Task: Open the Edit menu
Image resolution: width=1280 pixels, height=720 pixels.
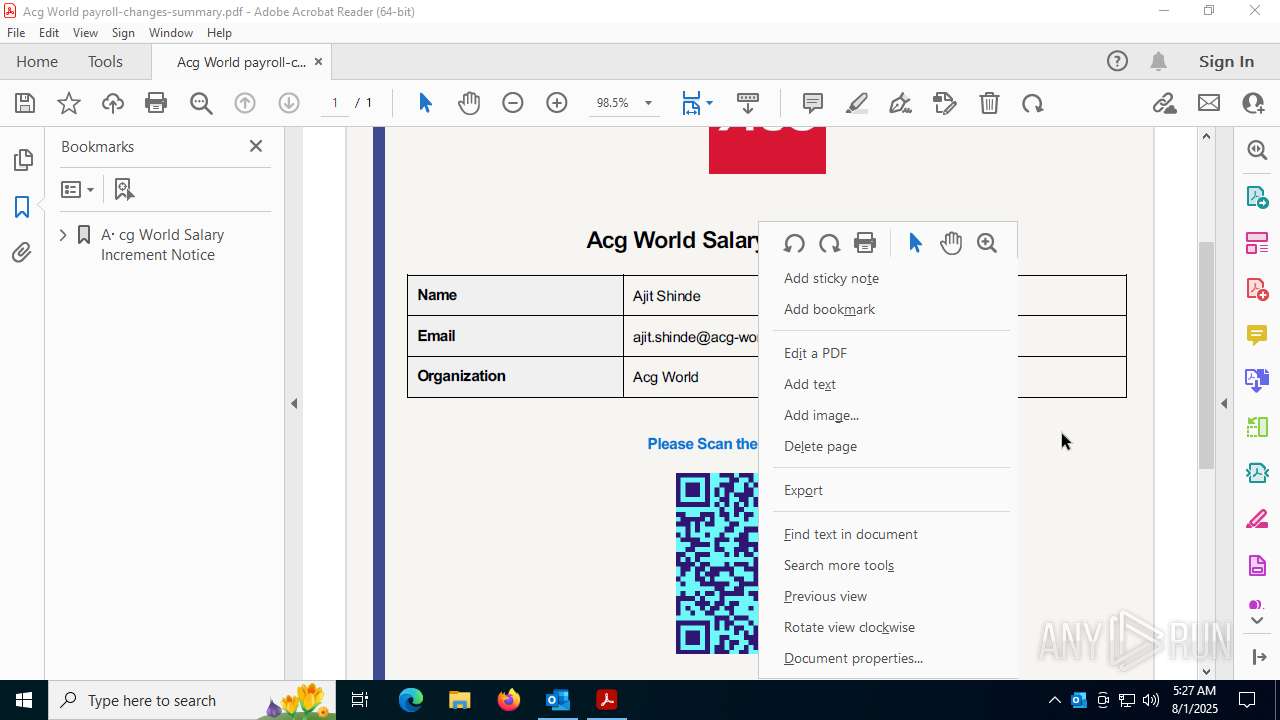Action: [49, 32]
